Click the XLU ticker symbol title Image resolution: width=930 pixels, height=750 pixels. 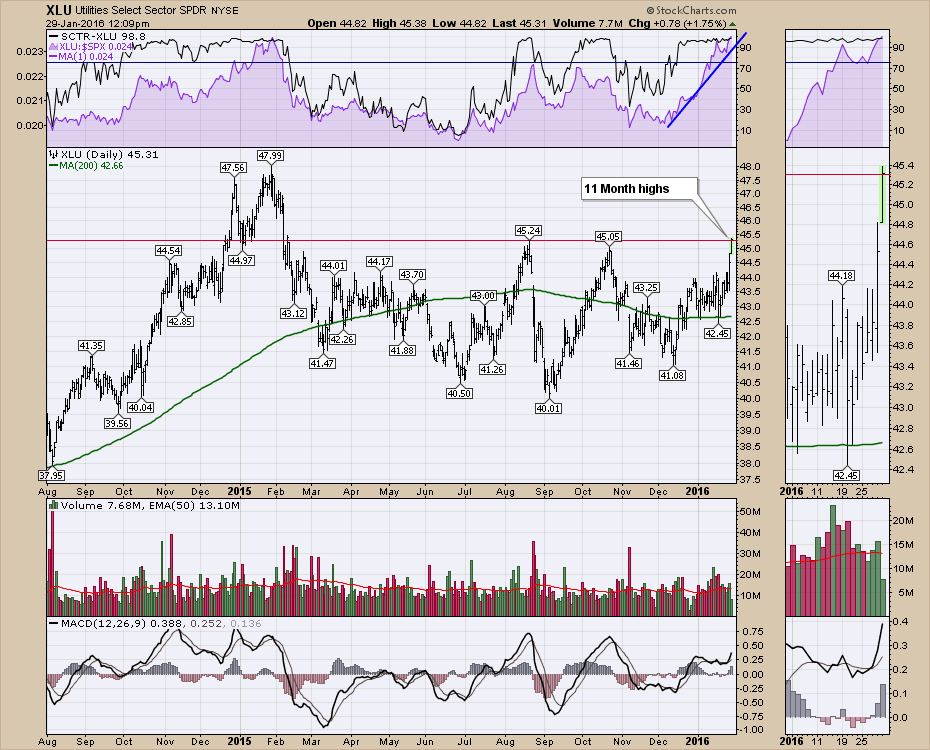[x=59, y=10]
